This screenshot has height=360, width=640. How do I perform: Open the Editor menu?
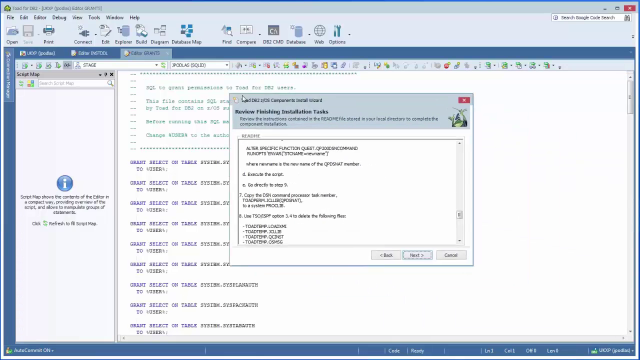pyautogui.click(x=40, y=18)
